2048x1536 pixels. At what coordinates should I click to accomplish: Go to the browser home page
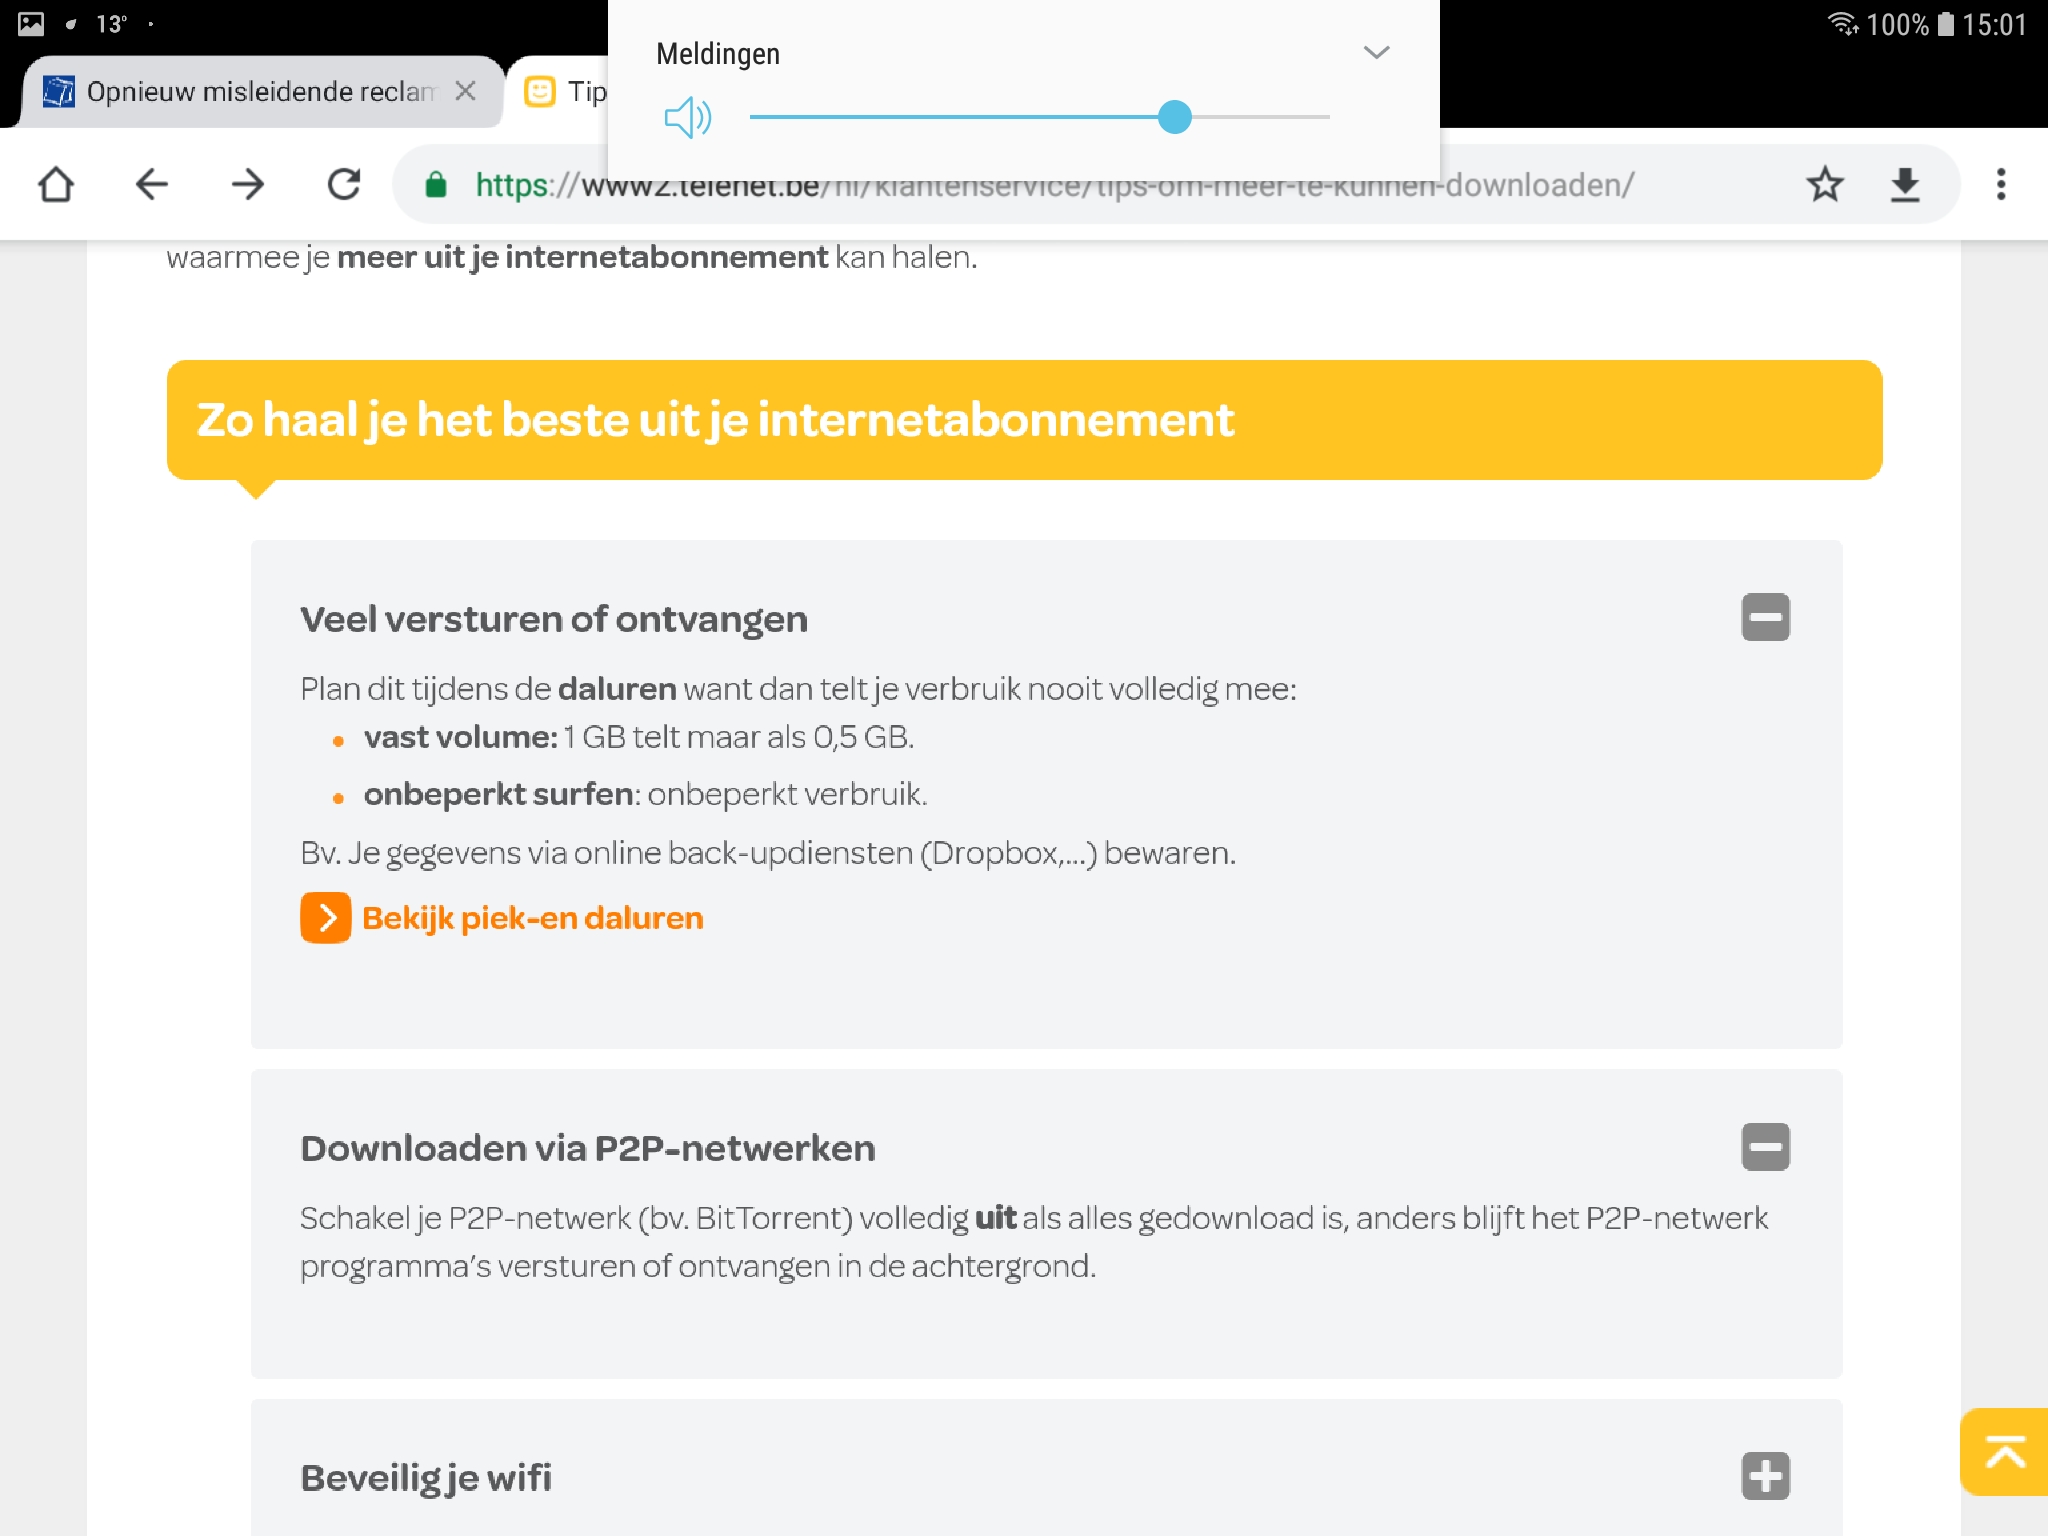pos(56,184)
